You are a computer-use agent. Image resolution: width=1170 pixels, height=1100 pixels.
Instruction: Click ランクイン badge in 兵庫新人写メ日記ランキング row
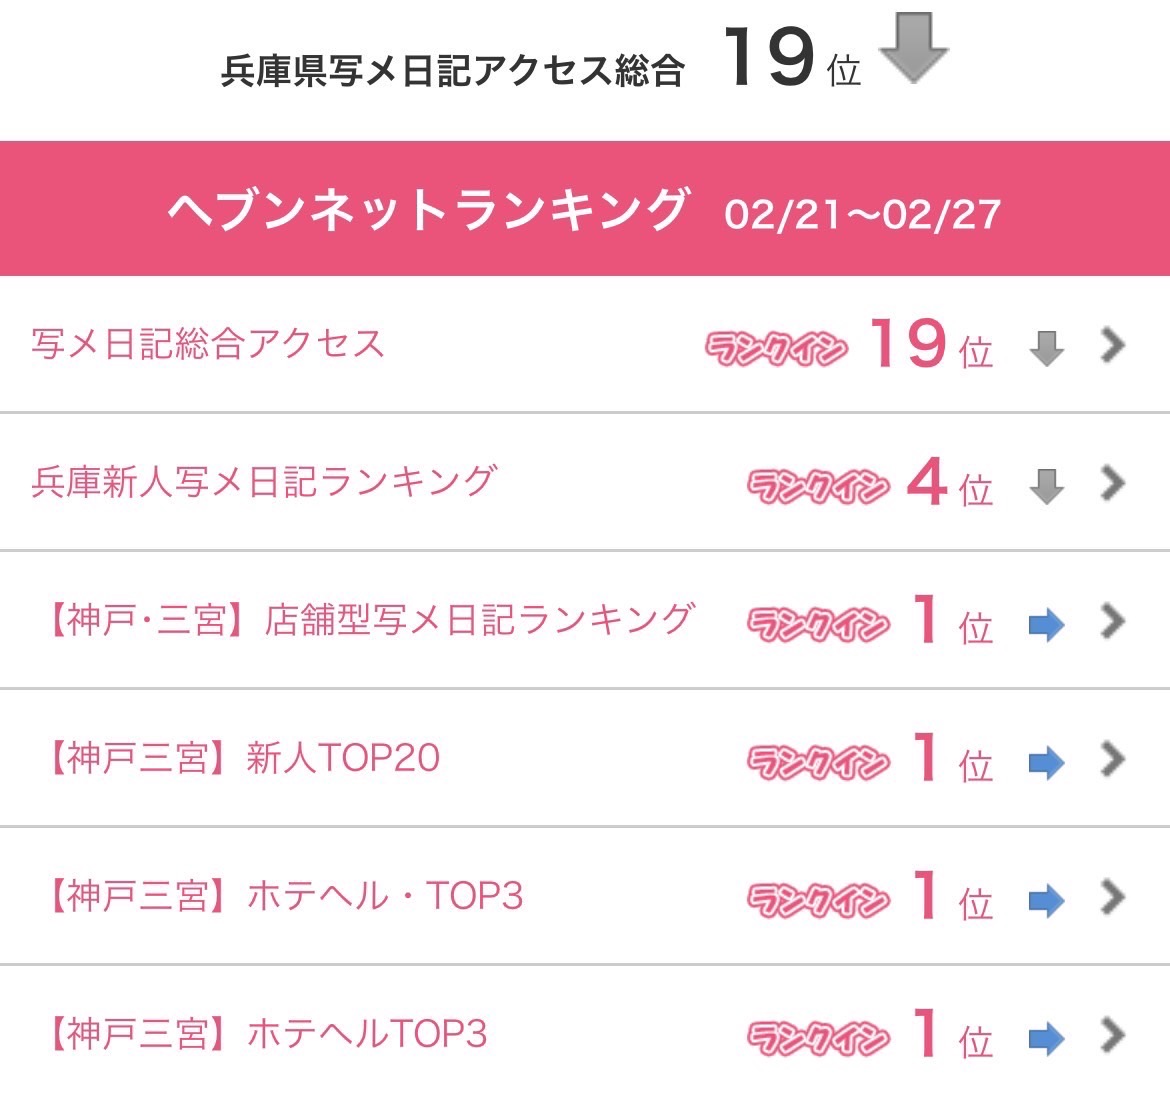click(819, 487)
